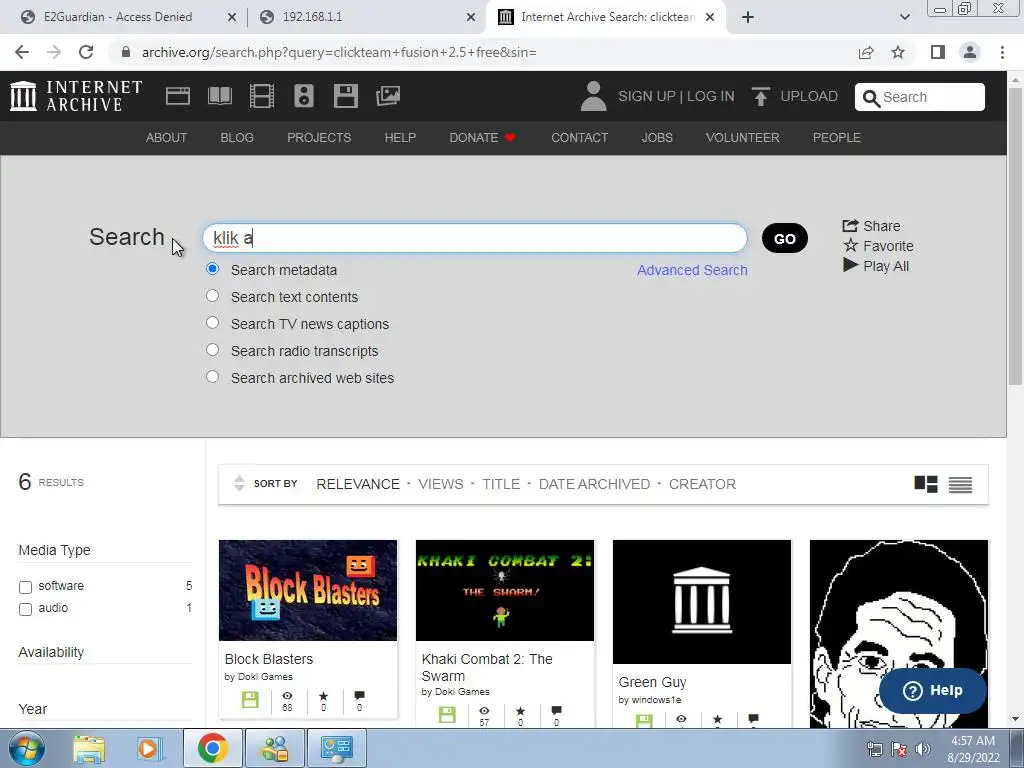Viewport: 1024px width, 768px height.
Task: Check the software media type filter
Action: 25,587
